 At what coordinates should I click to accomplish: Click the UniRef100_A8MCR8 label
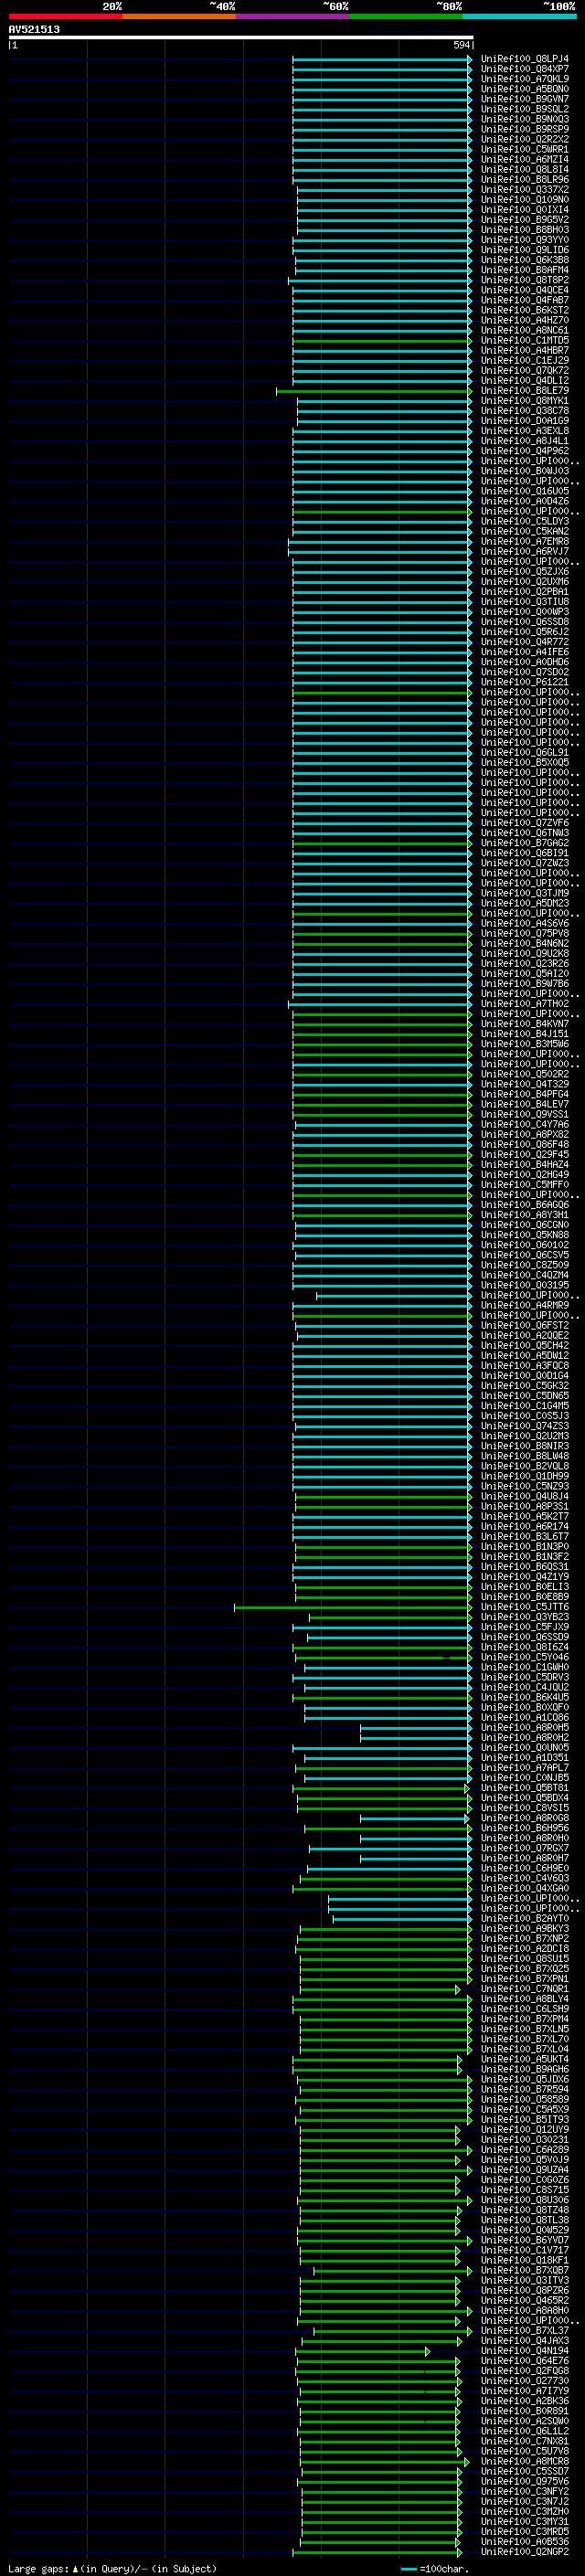[525, 2460]
